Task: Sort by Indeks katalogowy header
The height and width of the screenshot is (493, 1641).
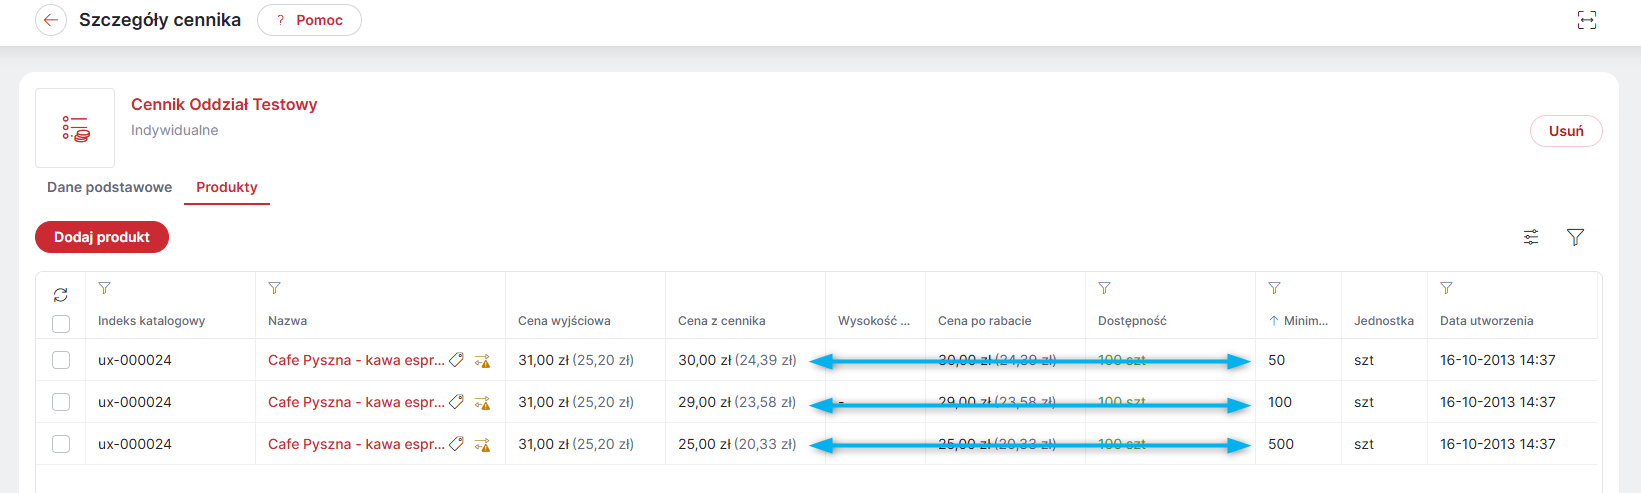Action: 151,321
